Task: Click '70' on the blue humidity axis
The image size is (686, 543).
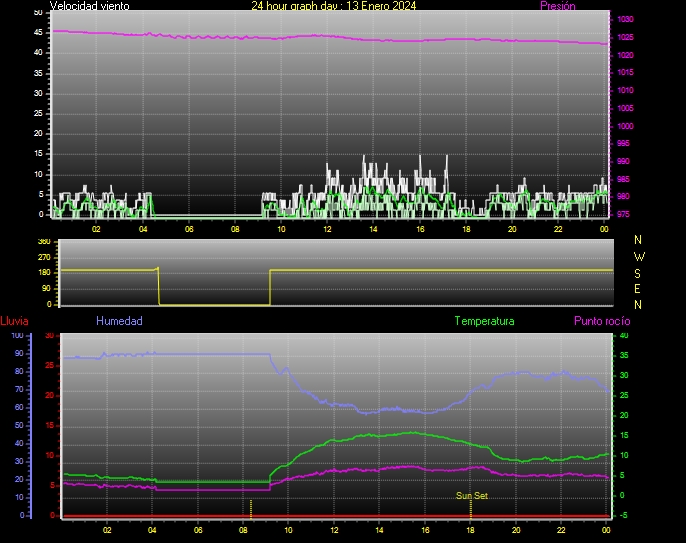Action: 19,389
